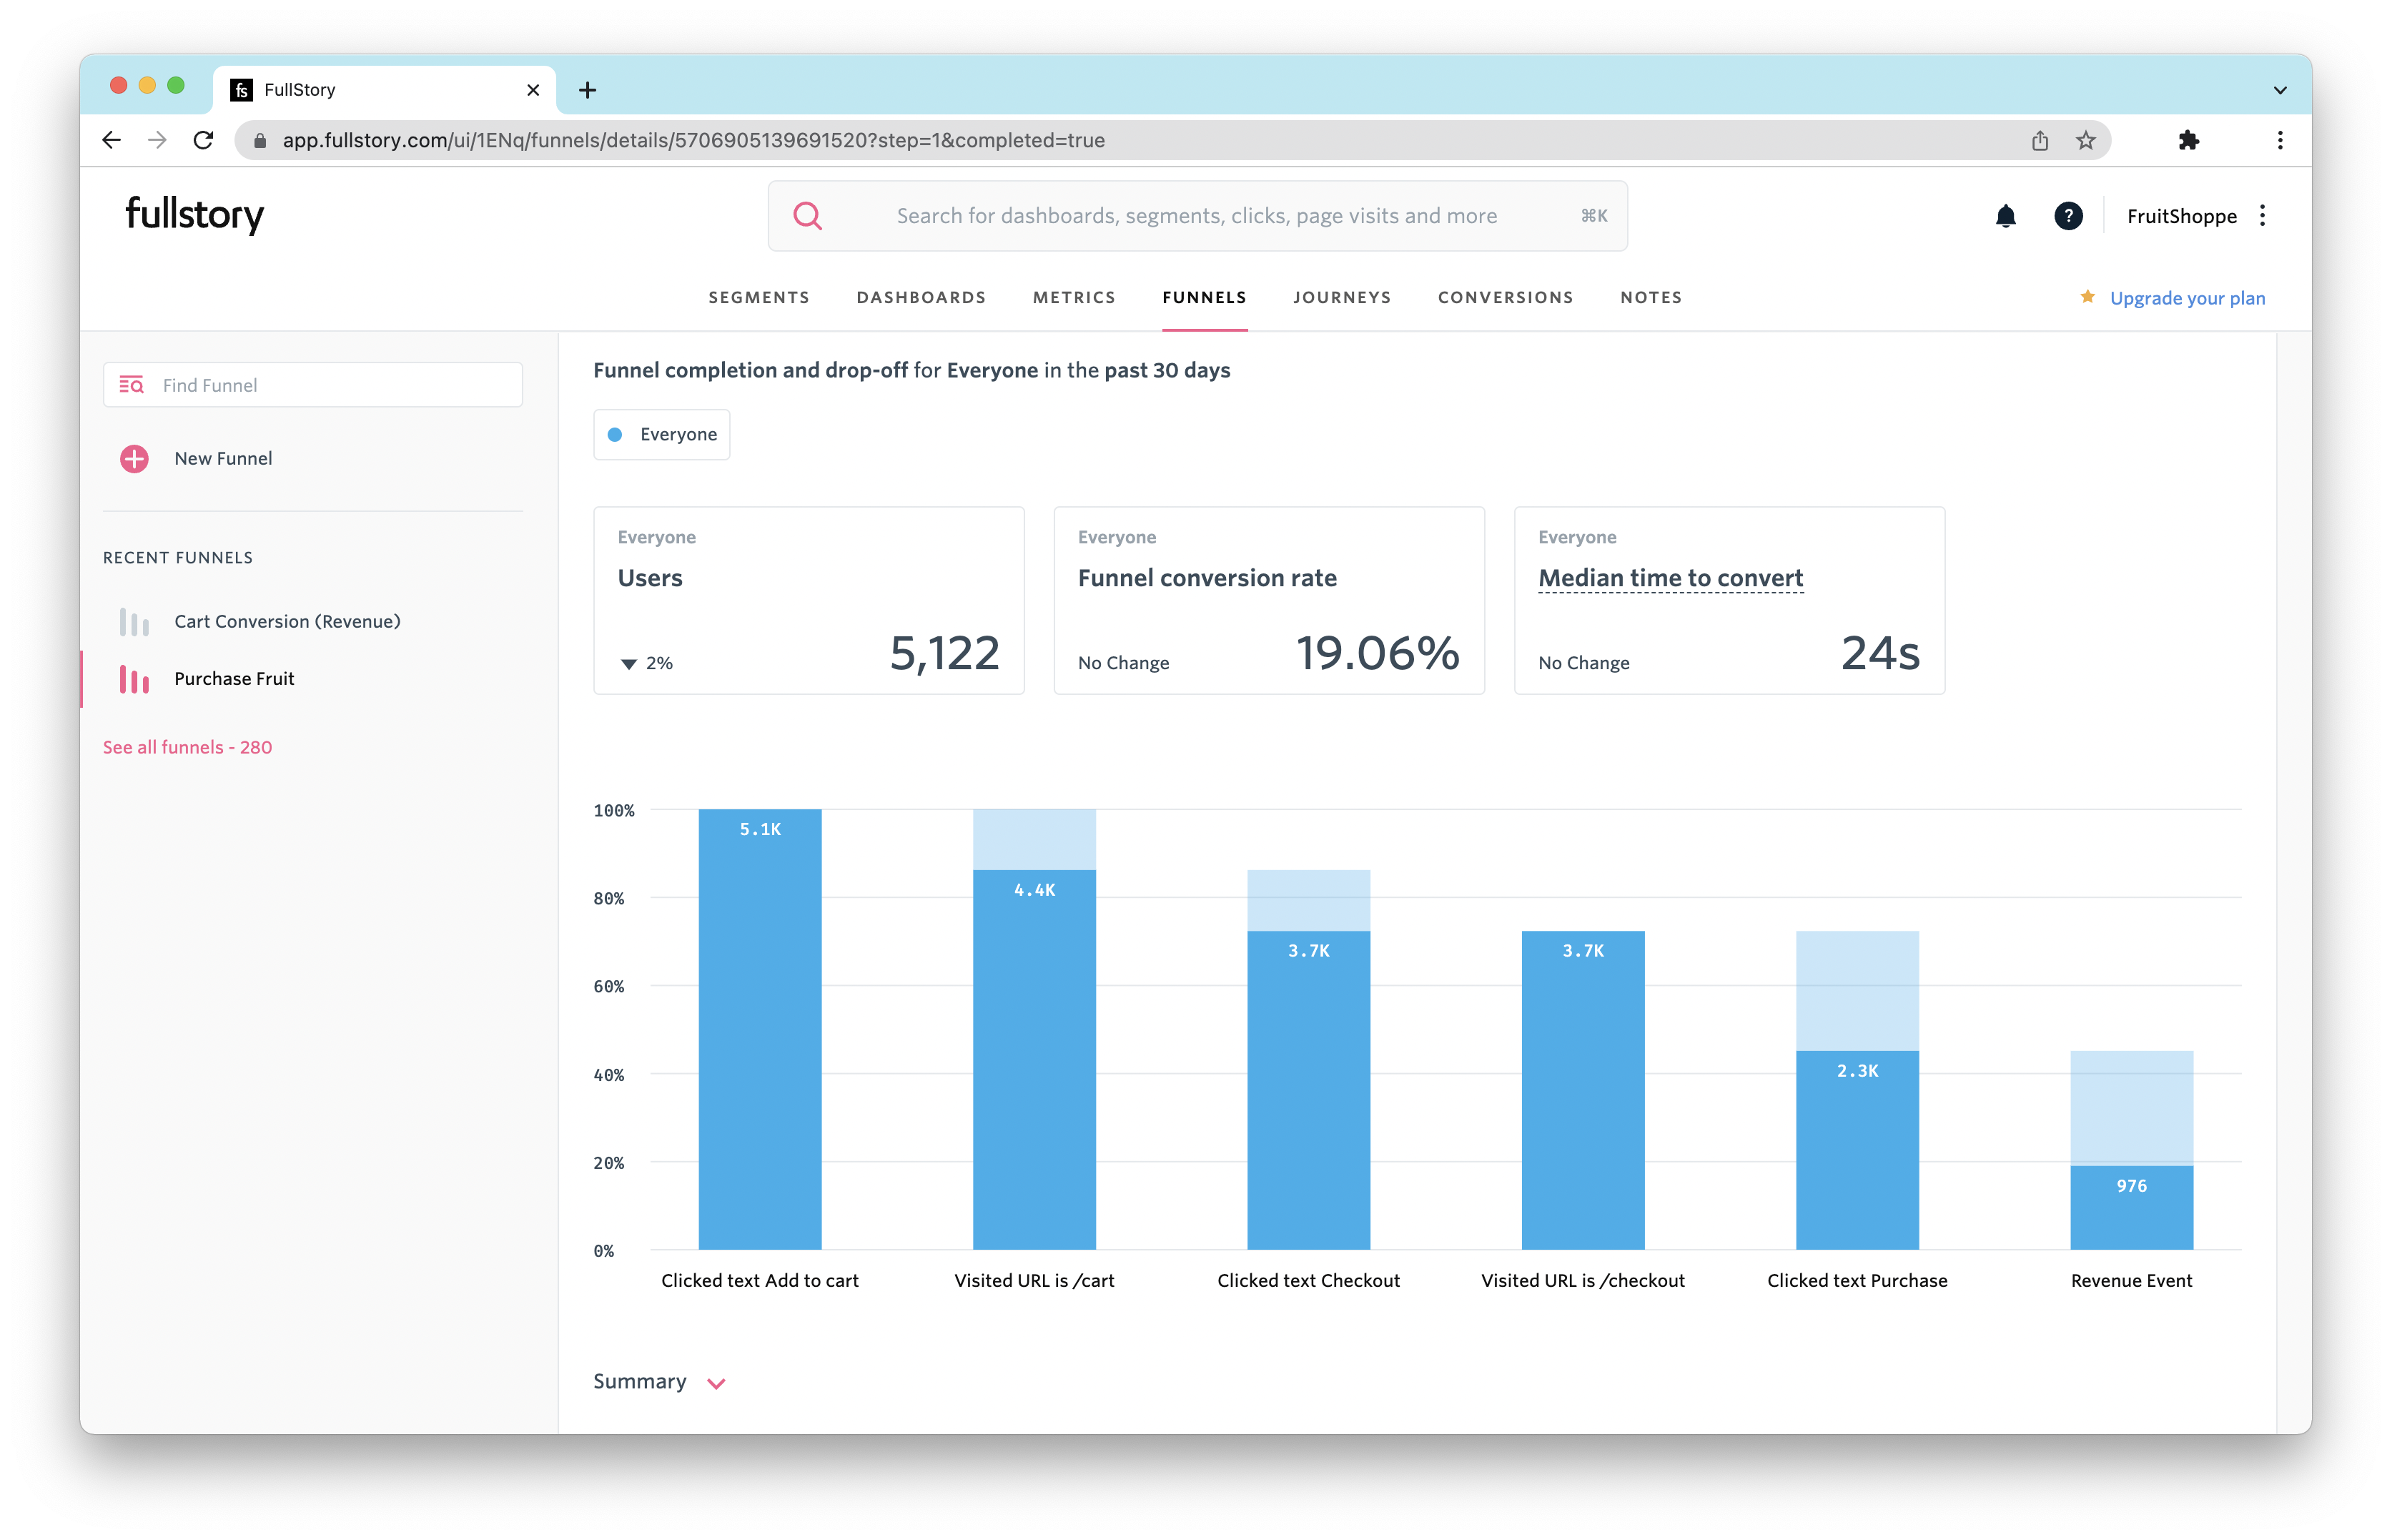Click the Upgrade your plan link
The image size is (2392, 1540).
(2187, 298)
